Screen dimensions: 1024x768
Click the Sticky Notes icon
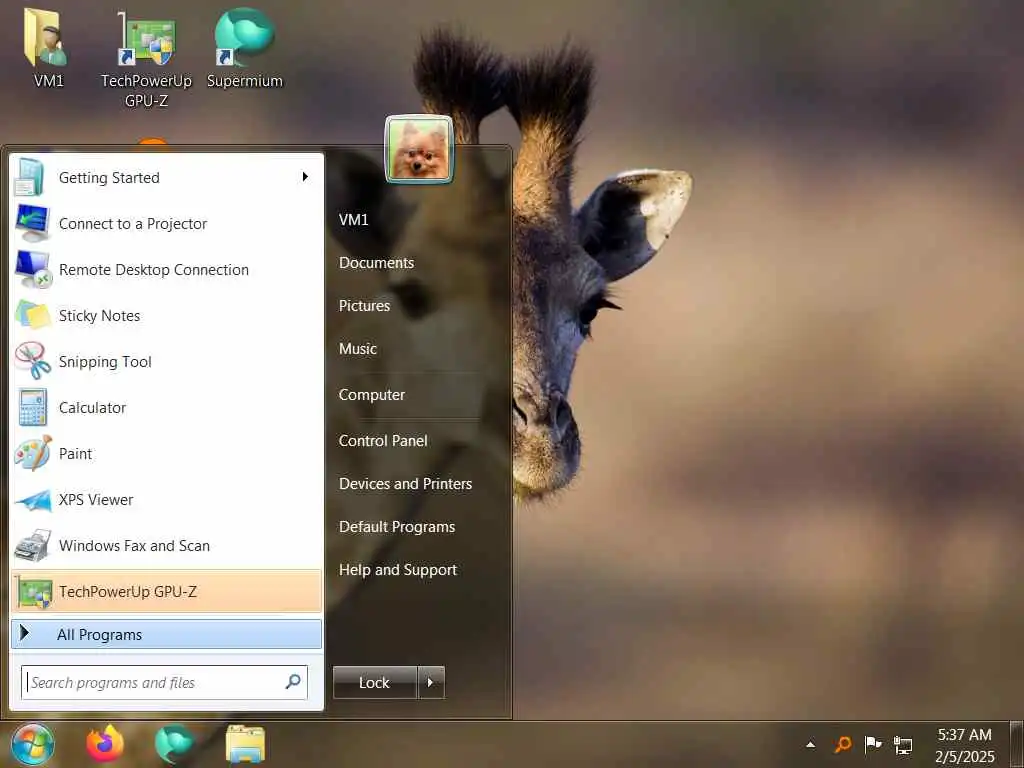tap(33, 315)
